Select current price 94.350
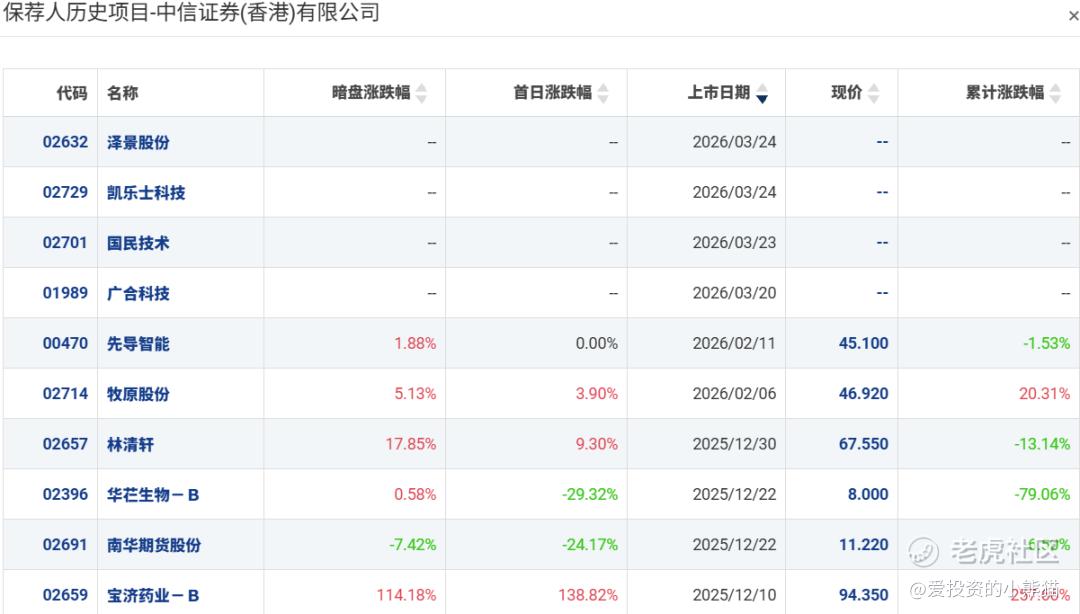The height and width of the screenshot is (614, 1080). (864, 595)
